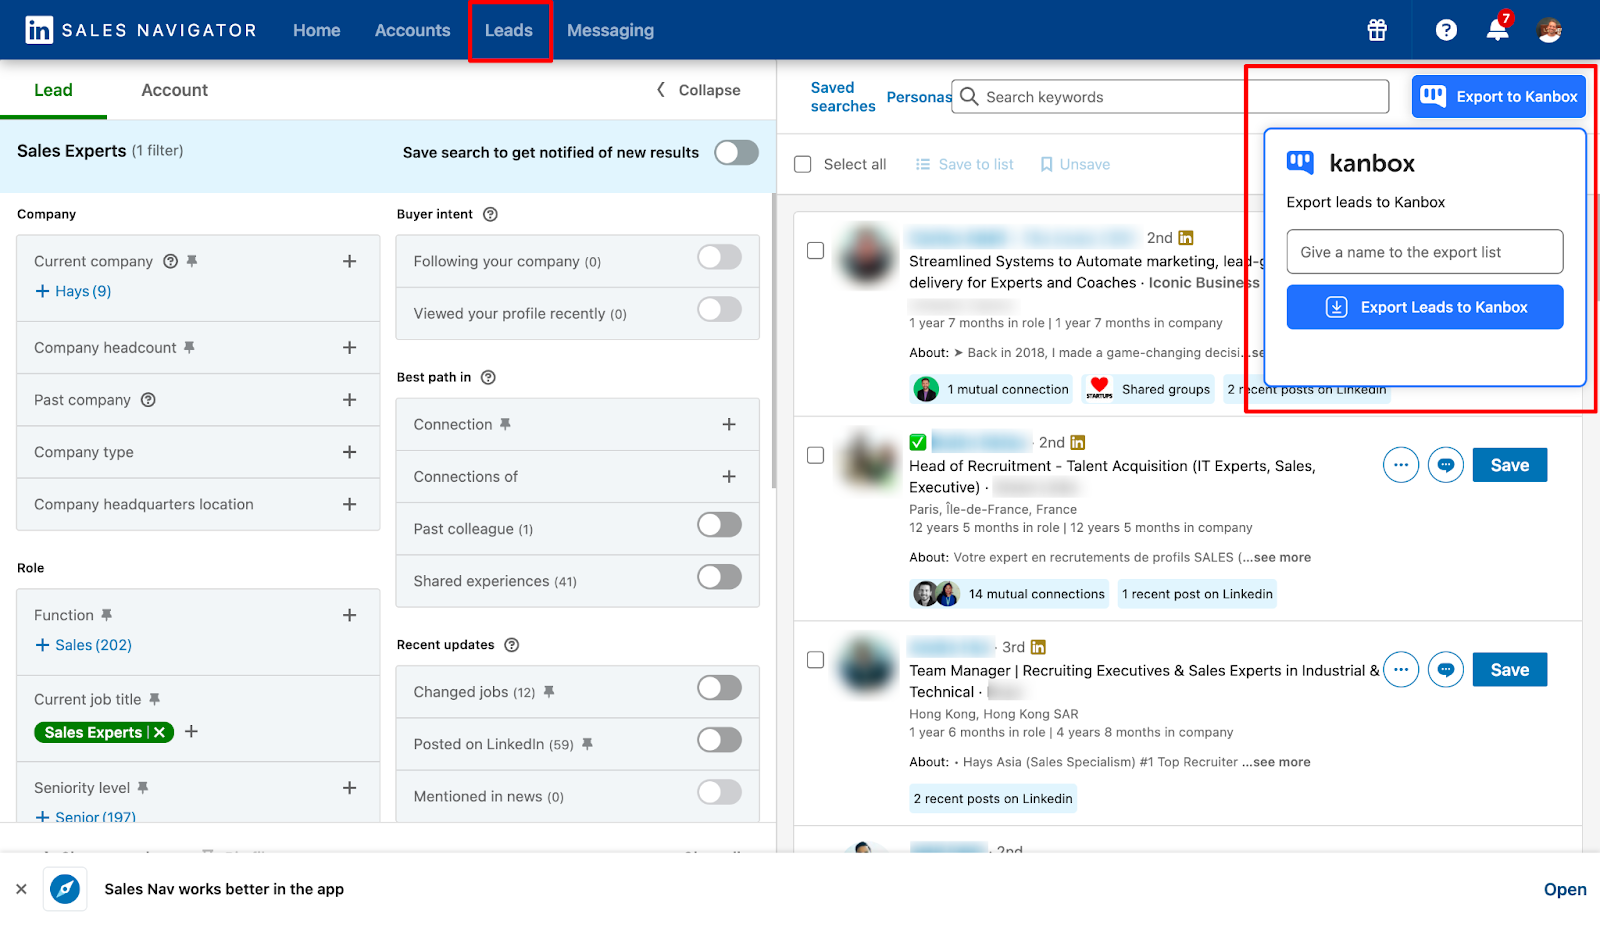This screenshot has width=1600, height=925.
Task: Expand Current company filter
Action: point(349,261)
